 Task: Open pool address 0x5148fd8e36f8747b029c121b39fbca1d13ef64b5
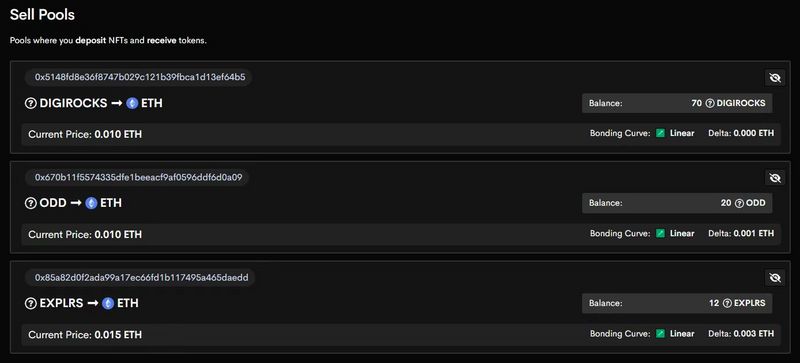tap(139, 77)
